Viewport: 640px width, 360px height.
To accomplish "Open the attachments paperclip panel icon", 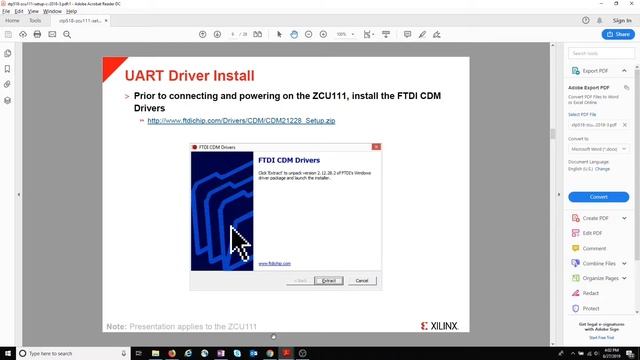I will (7, 84).
